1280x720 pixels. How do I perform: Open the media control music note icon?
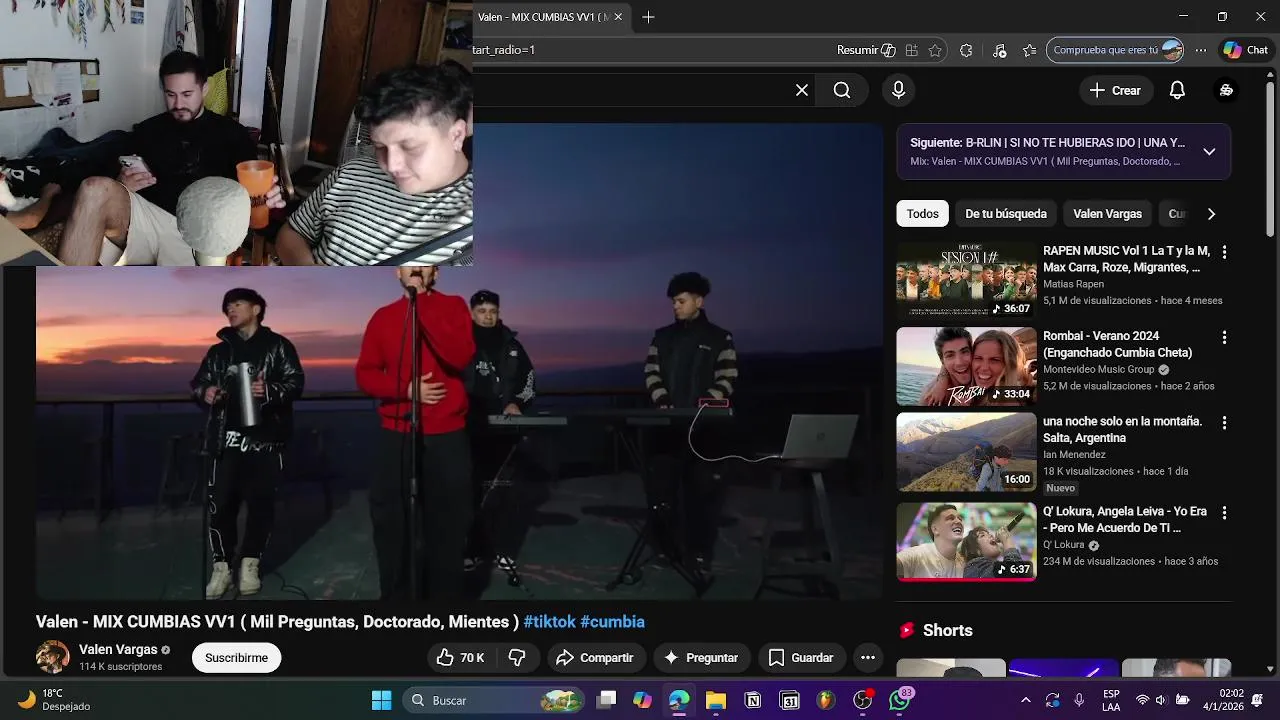tap(999, 50)
